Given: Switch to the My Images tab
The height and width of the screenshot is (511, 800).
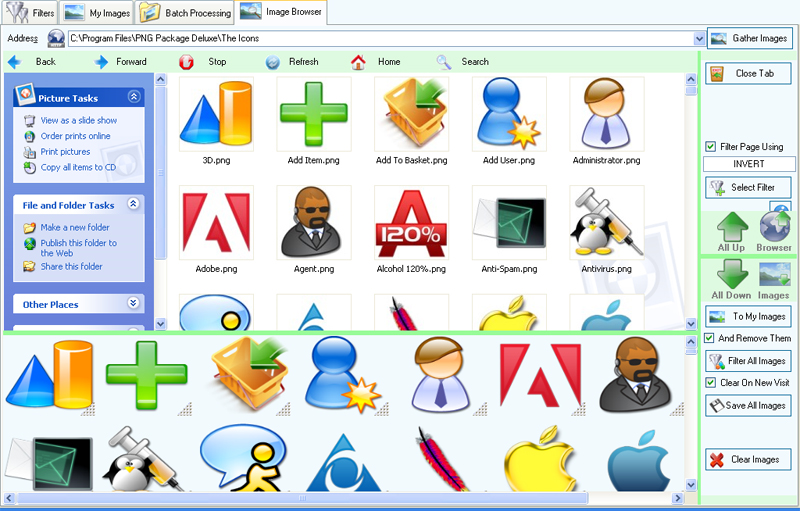Looking at the screenshot, I should click(97, 13).
